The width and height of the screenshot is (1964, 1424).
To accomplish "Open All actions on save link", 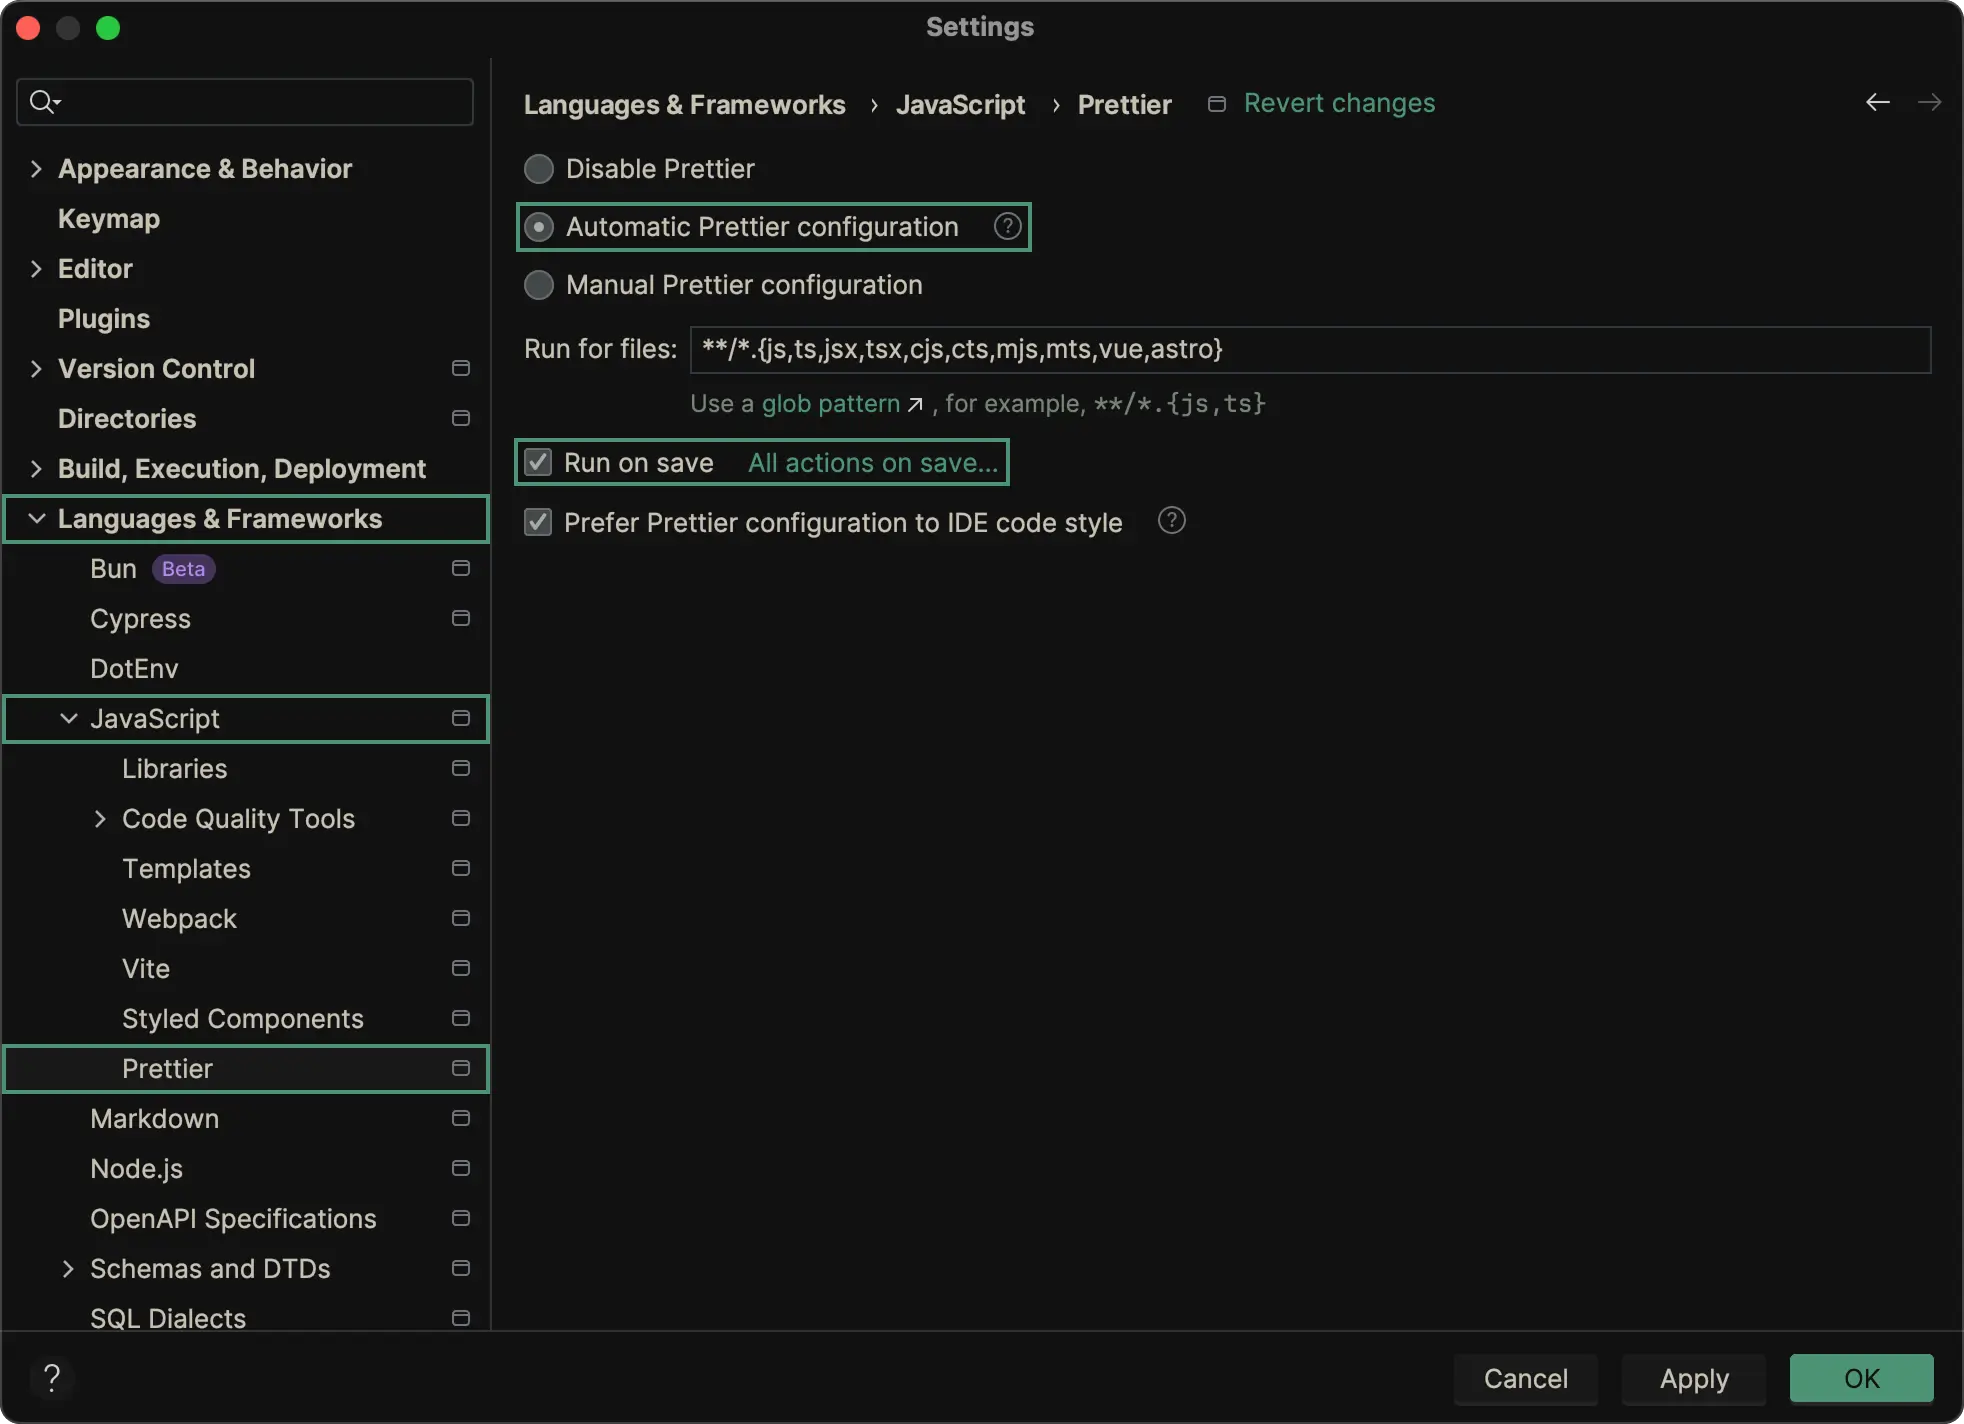I will 873,462.
